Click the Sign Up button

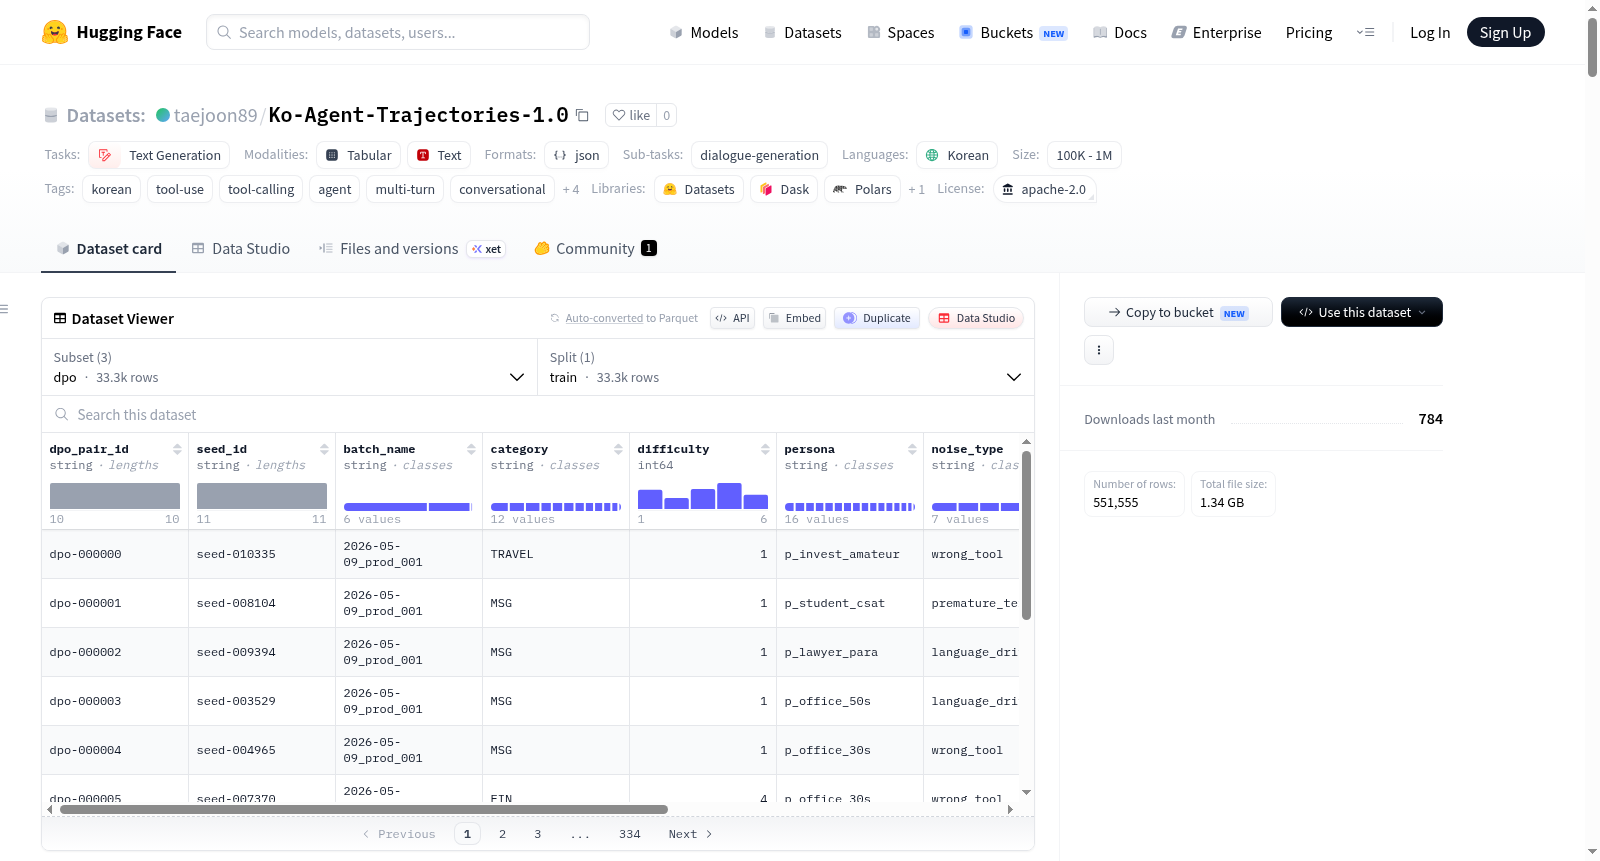click(x=1505, y=32)
